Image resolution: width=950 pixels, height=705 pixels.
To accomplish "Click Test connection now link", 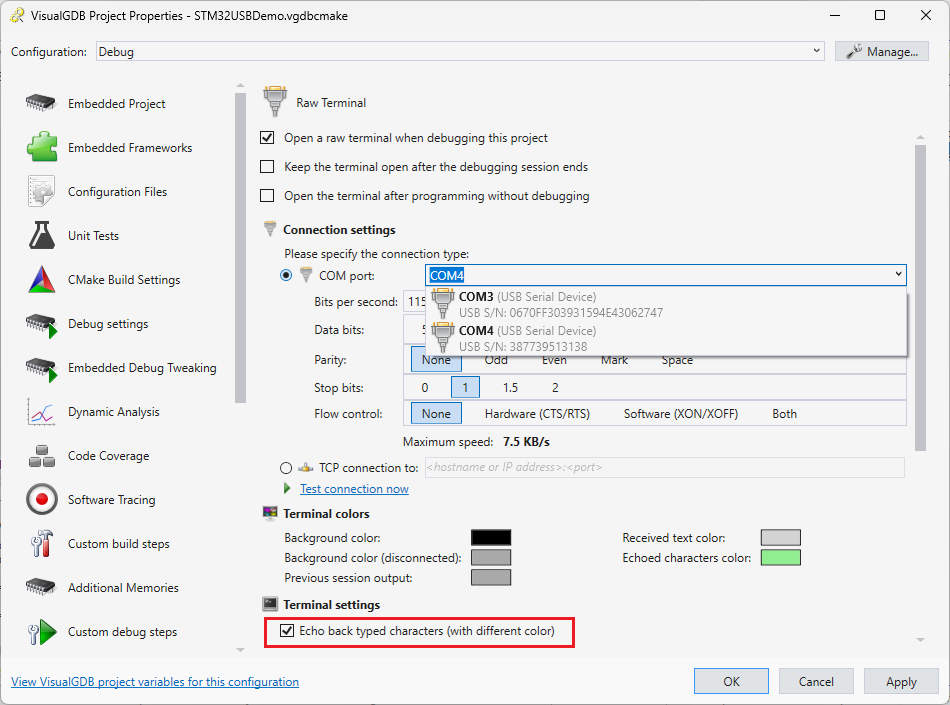I will 354,489.
